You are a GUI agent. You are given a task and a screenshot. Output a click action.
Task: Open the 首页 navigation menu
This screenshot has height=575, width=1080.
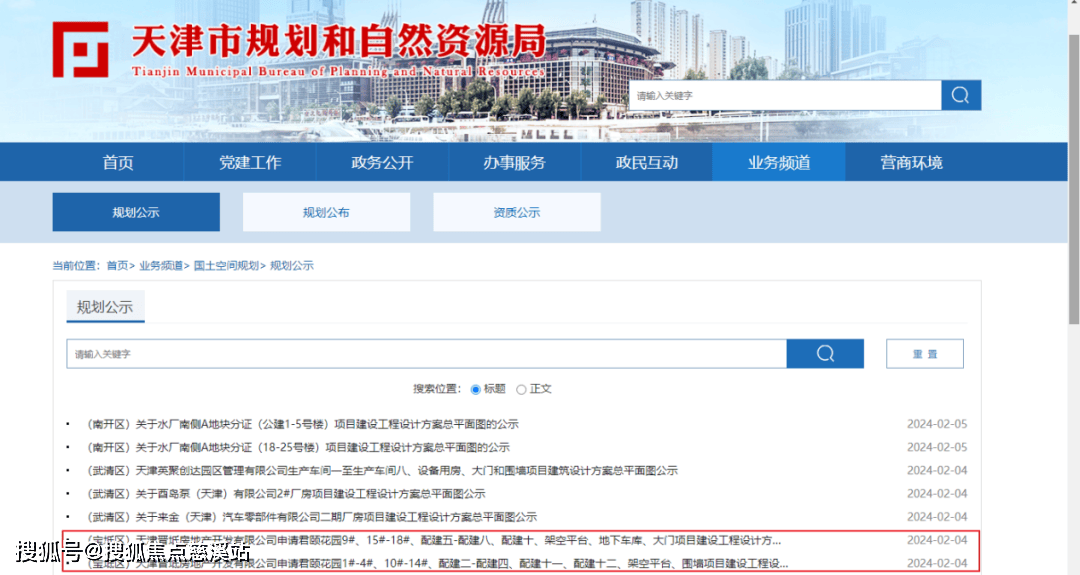[118, 163]
